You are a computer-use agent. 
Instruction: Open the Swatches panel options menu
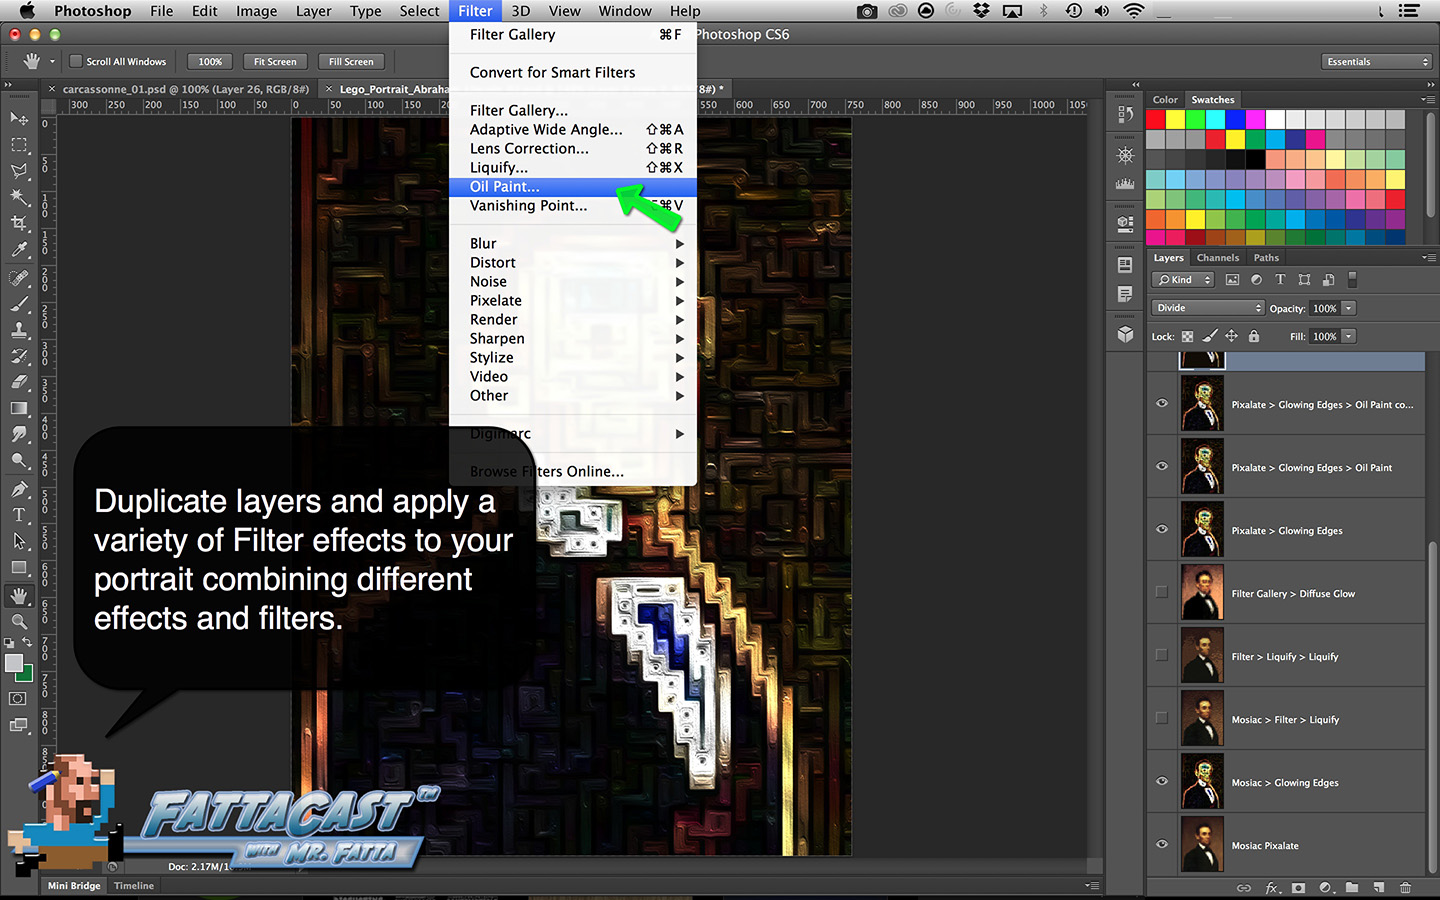[1428, 99]
